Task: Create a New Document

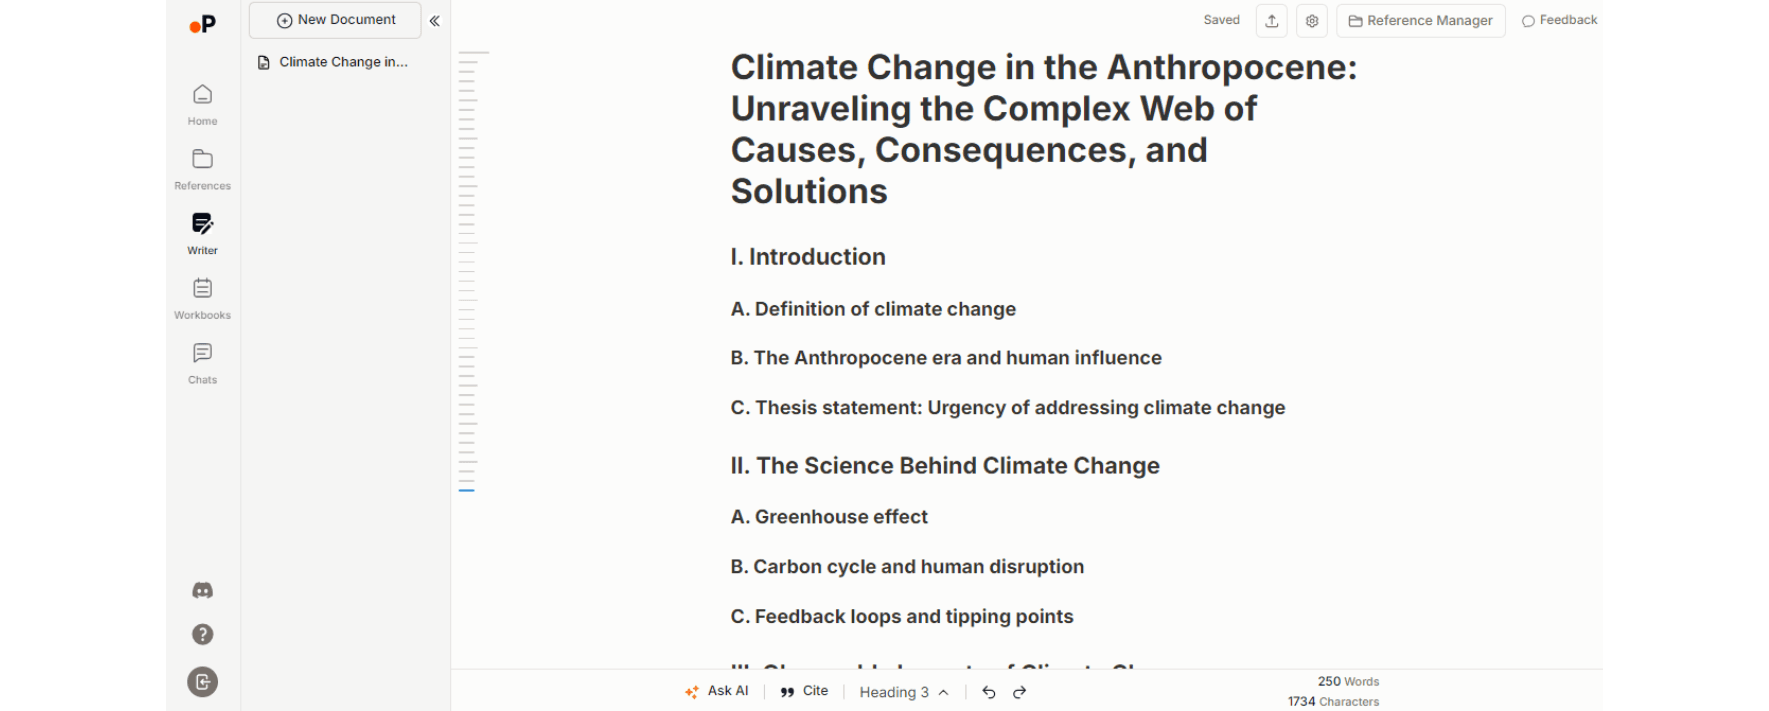Action: pos(335,20)
